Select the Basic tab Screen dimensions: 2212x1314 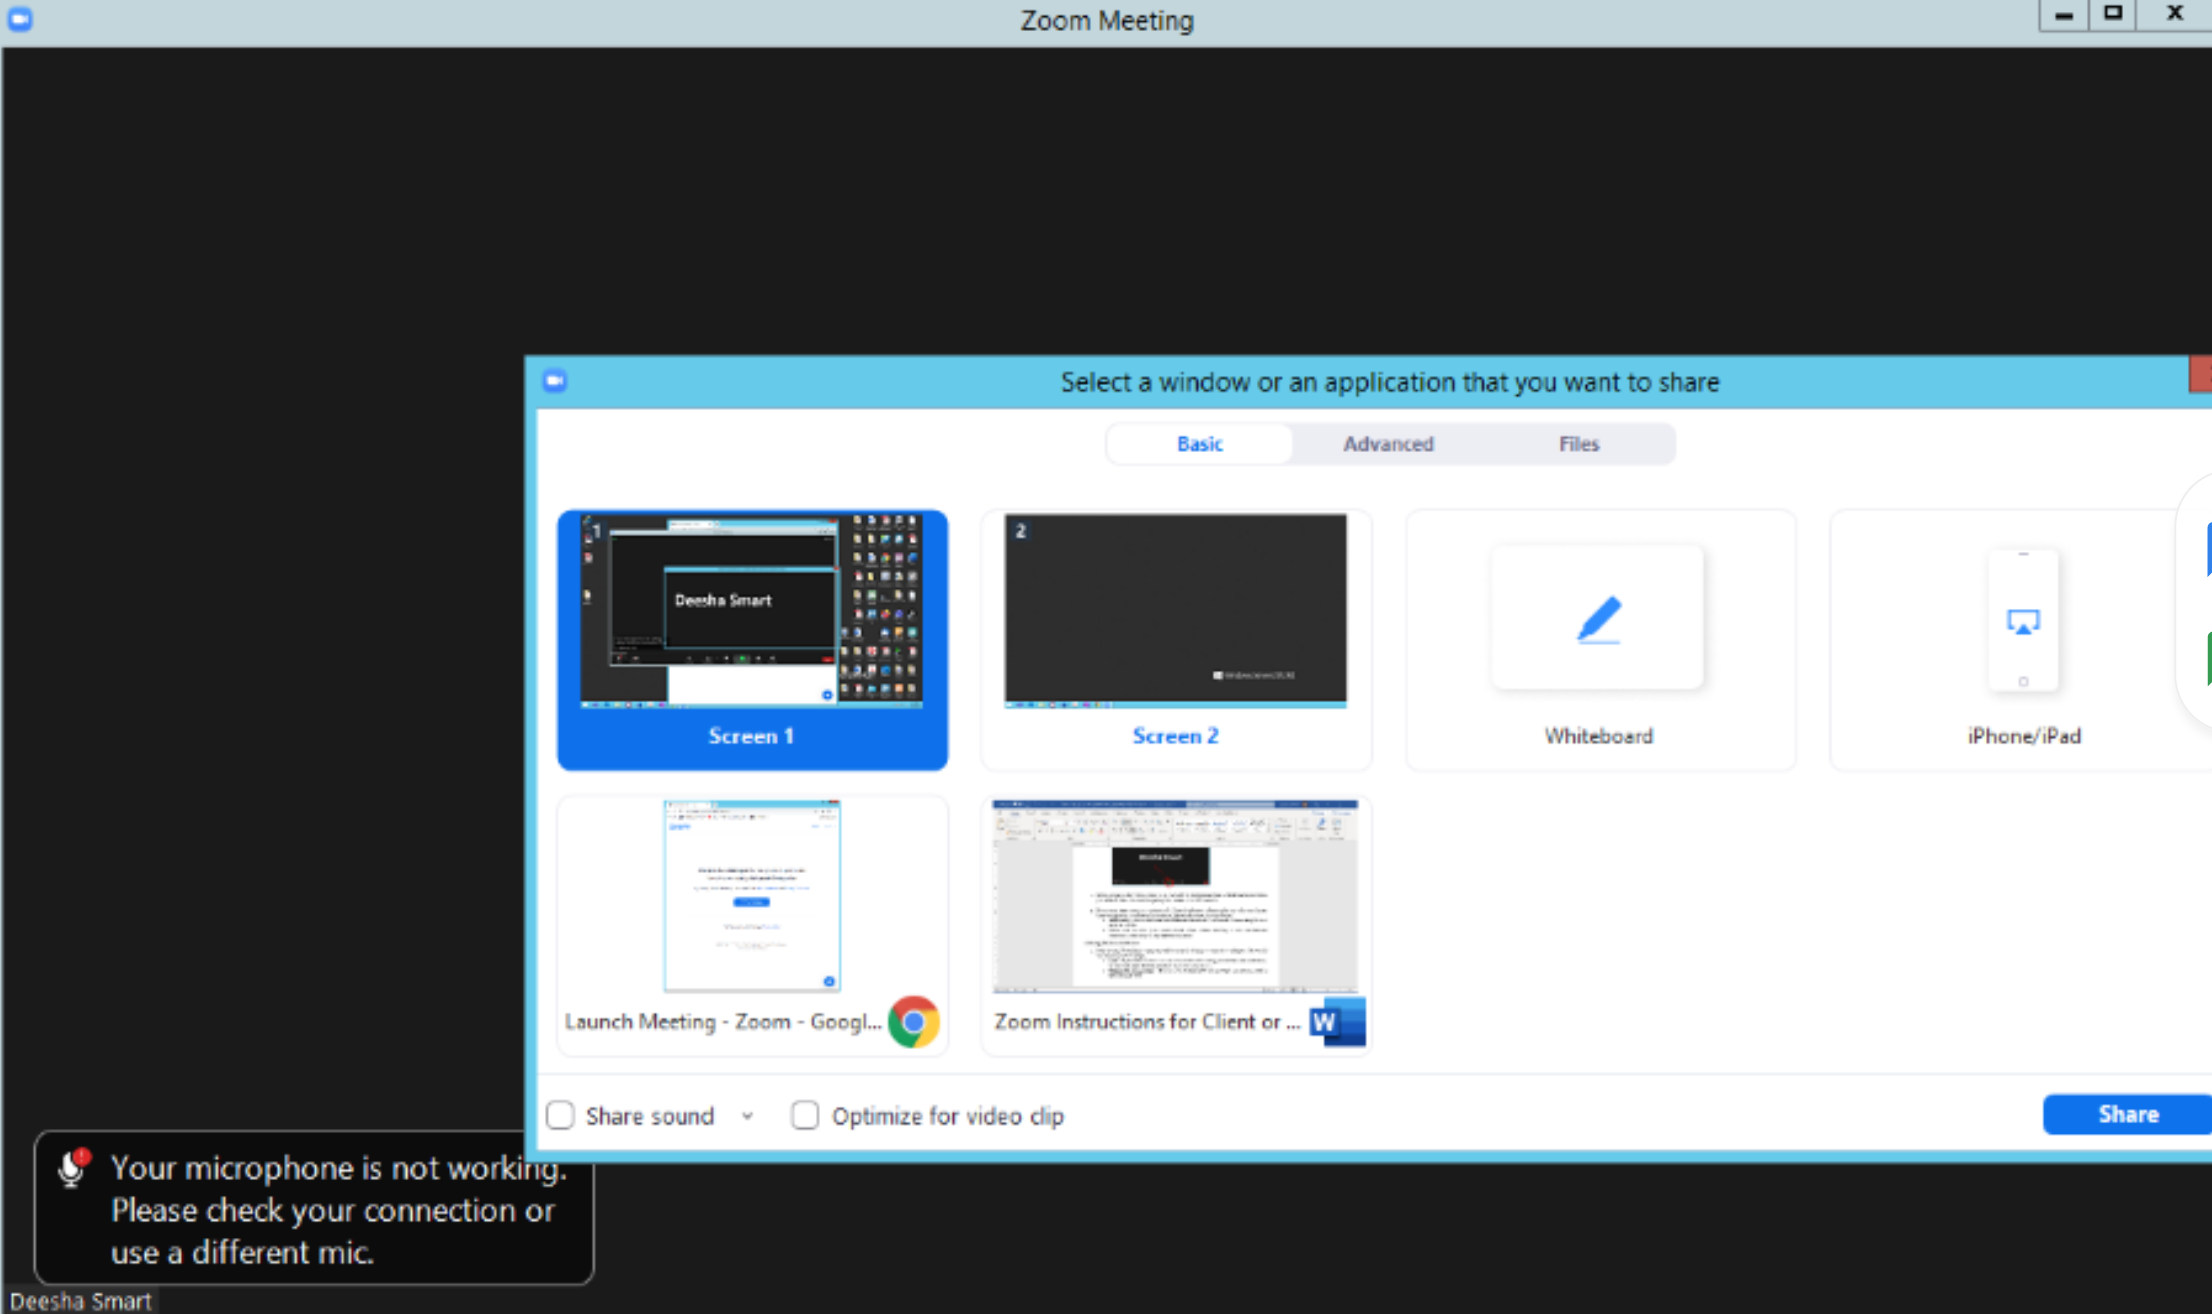(1199, 444)
